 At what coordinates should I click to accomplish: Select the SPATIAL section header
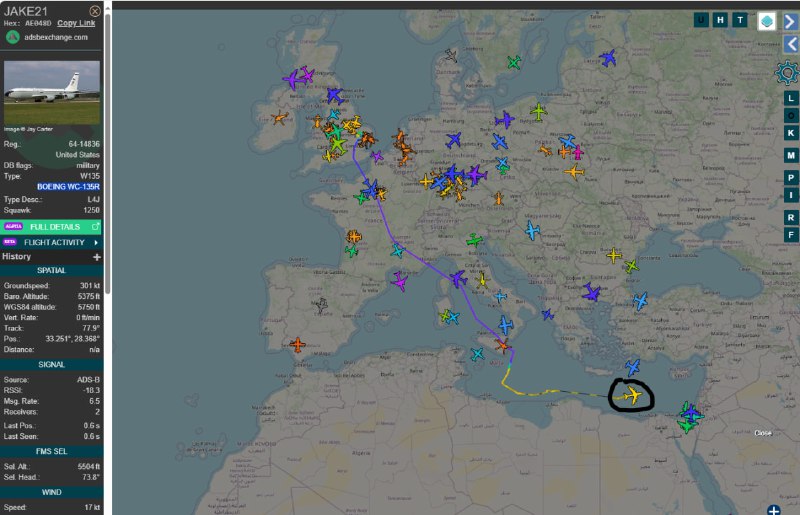tap(52, 271)
